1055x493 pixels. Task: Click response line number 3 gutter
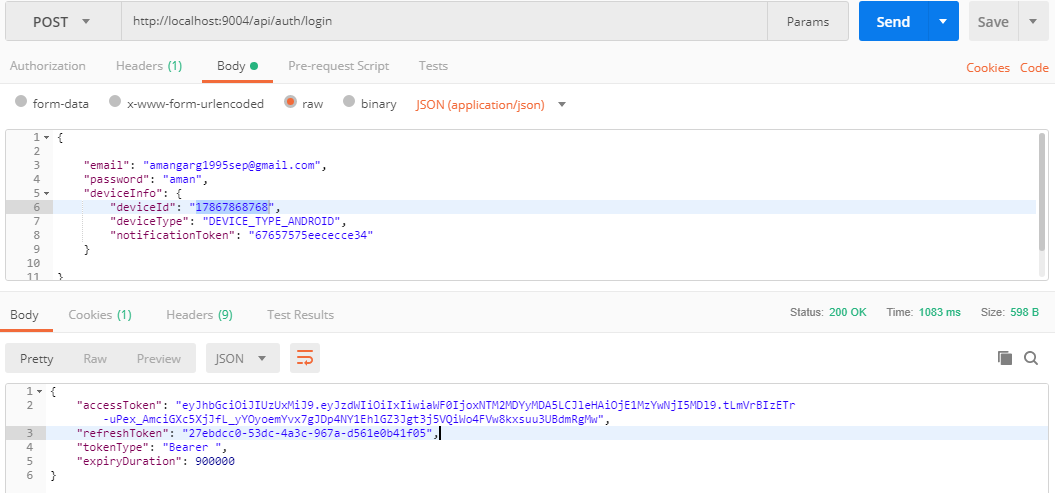point(26,433)
